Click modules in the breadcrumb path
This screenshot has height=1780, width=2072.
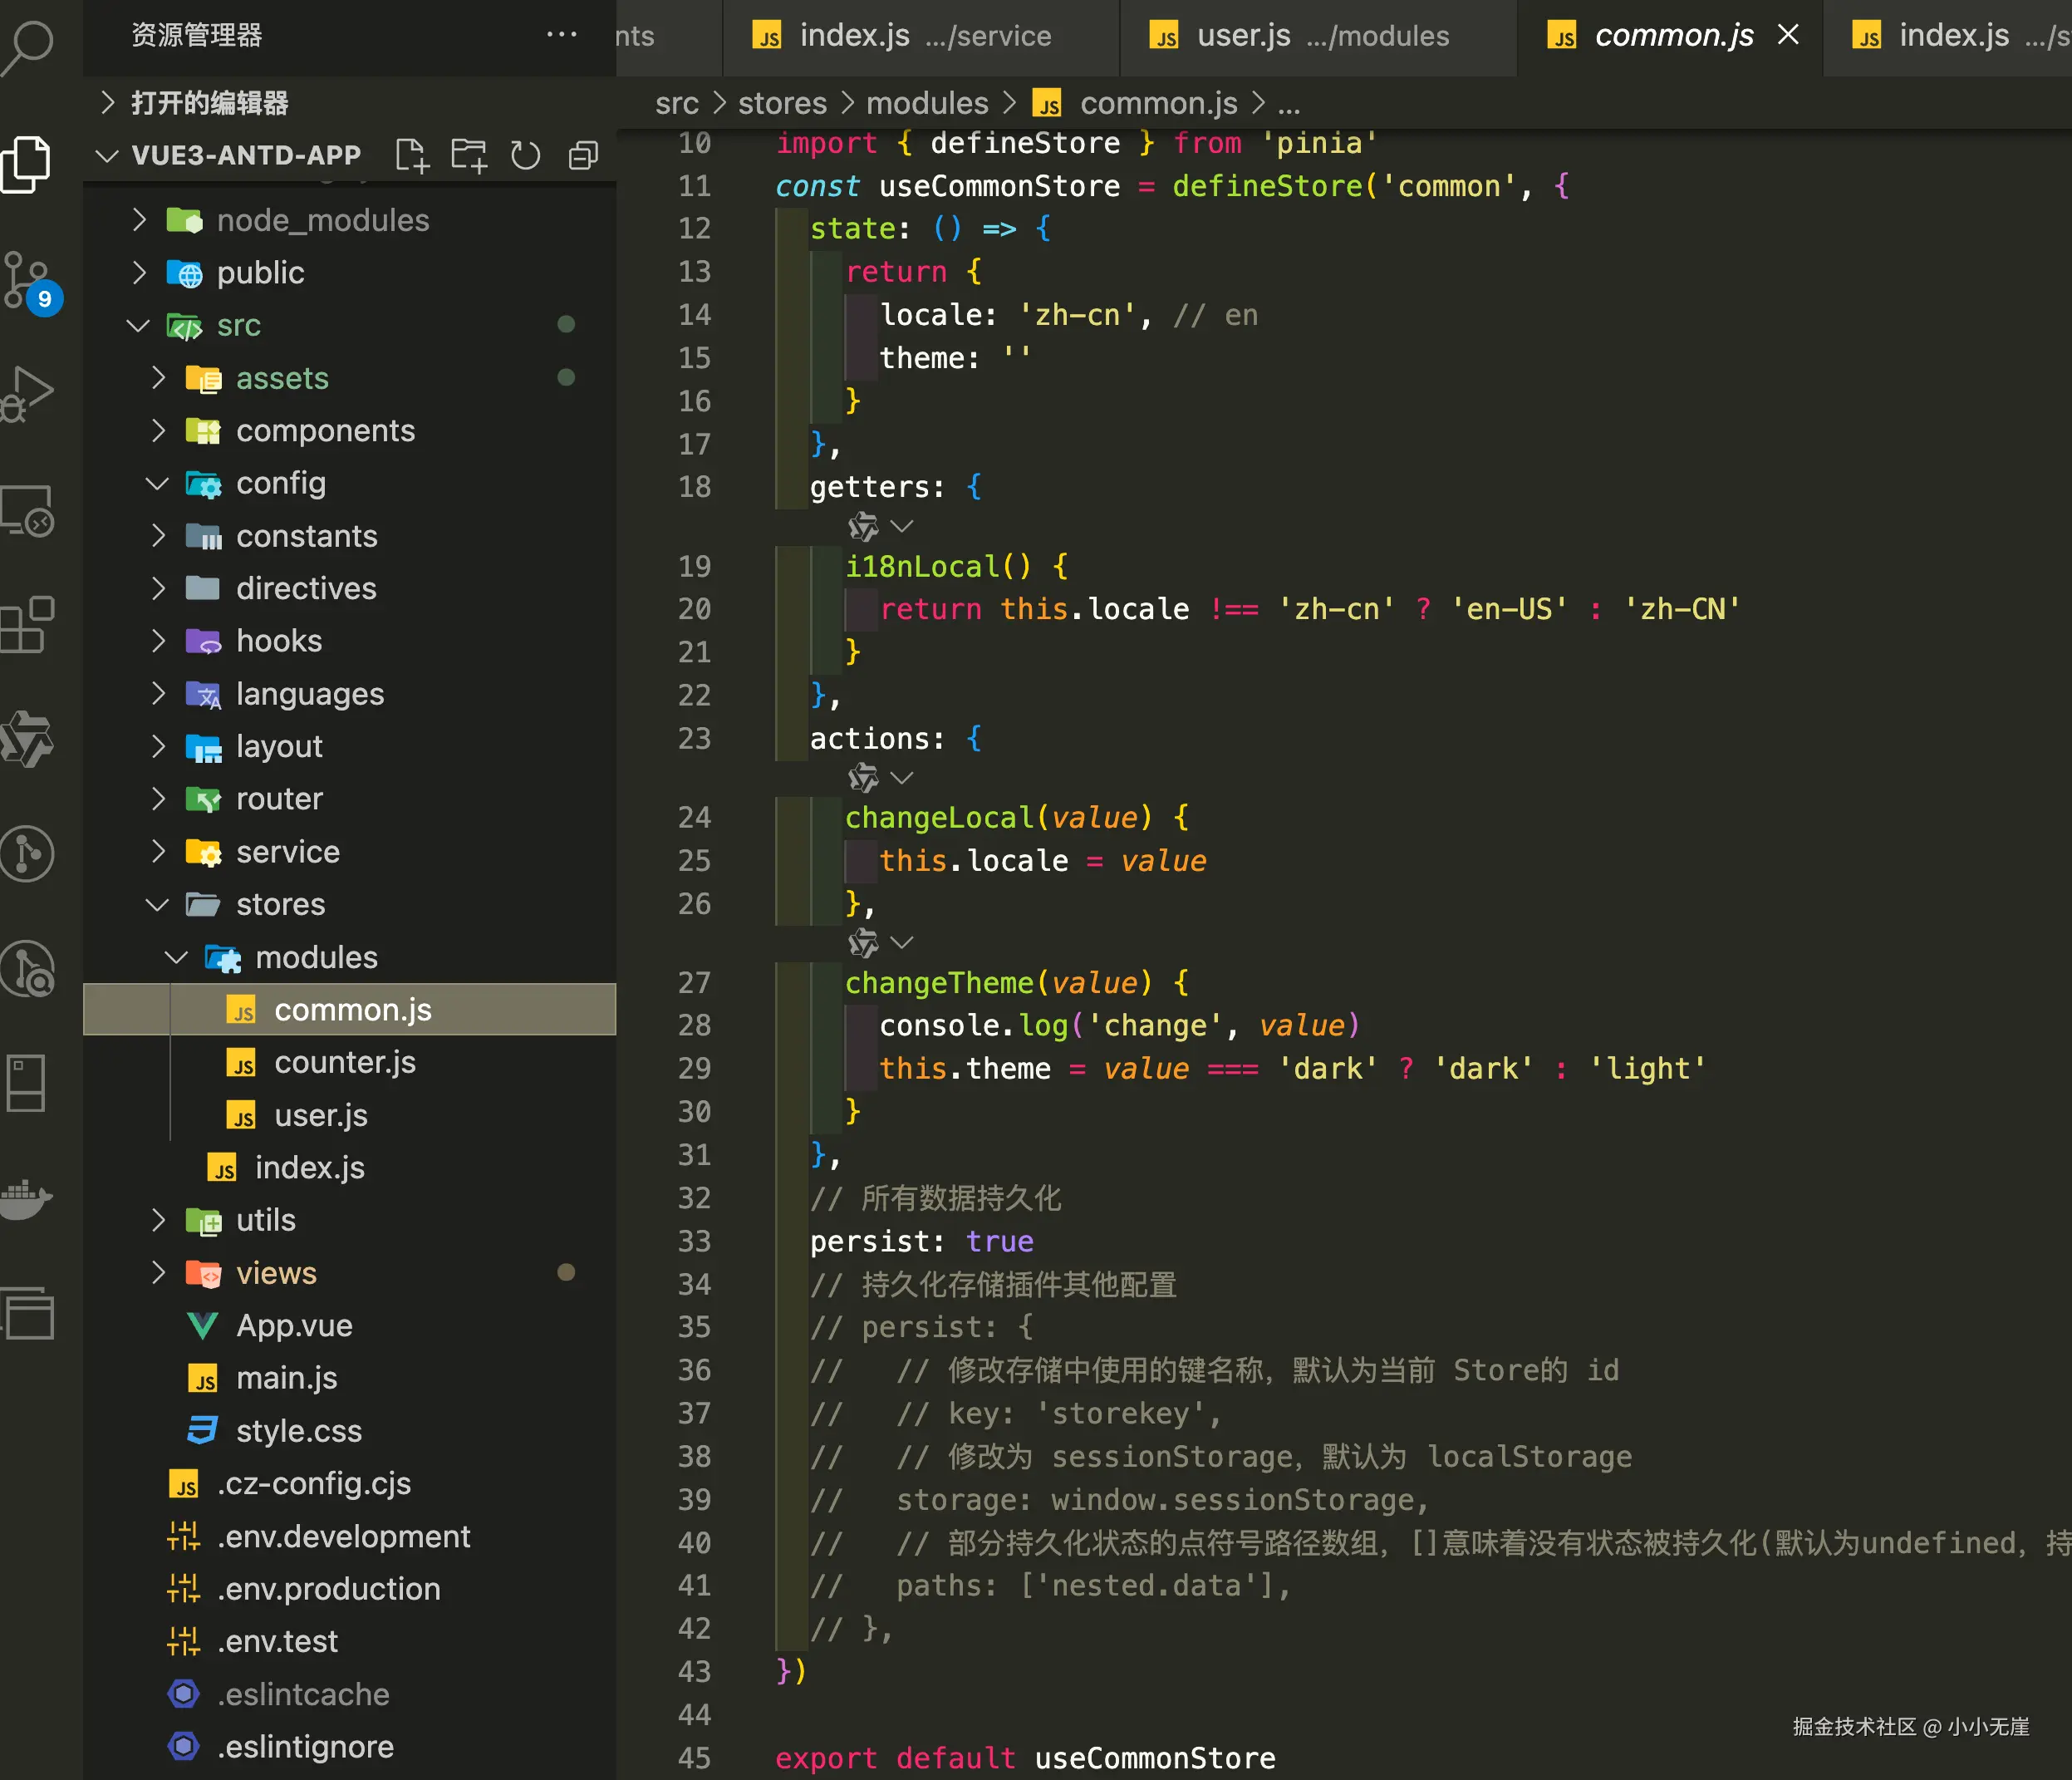click(926, 103)
